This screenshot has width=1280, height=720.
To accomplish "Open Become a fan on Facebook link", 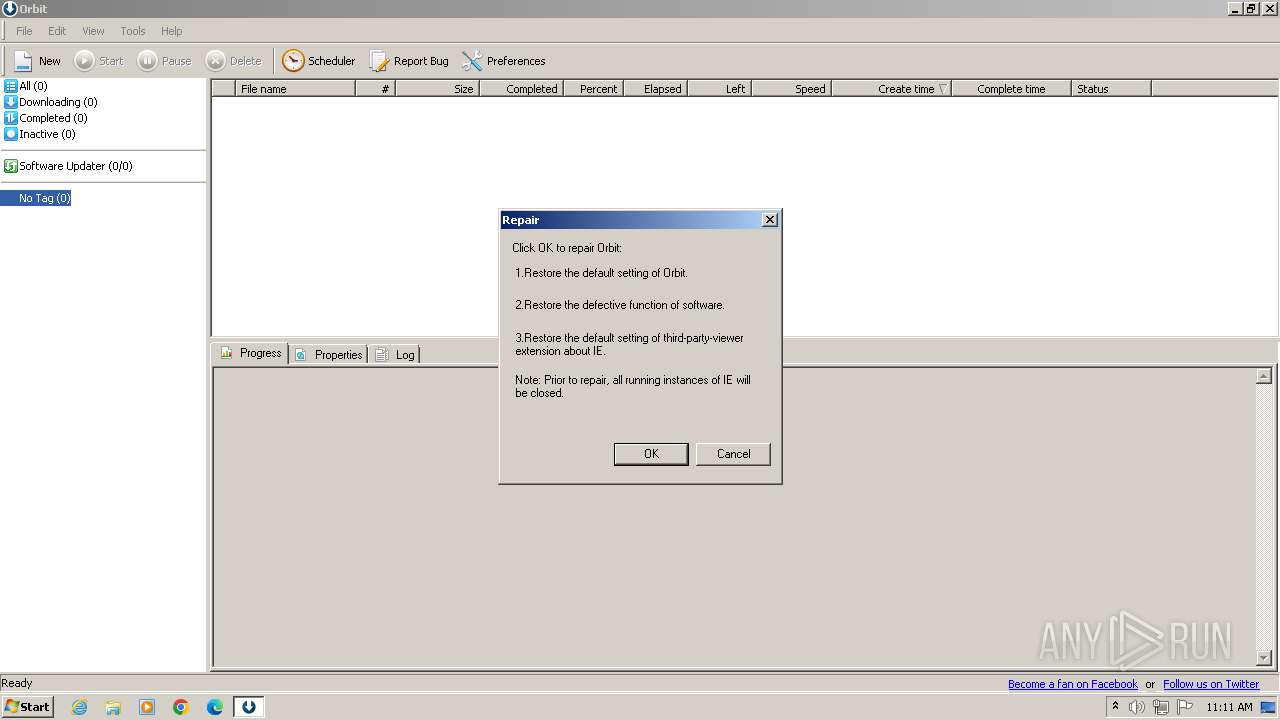I will [1073, 684].
